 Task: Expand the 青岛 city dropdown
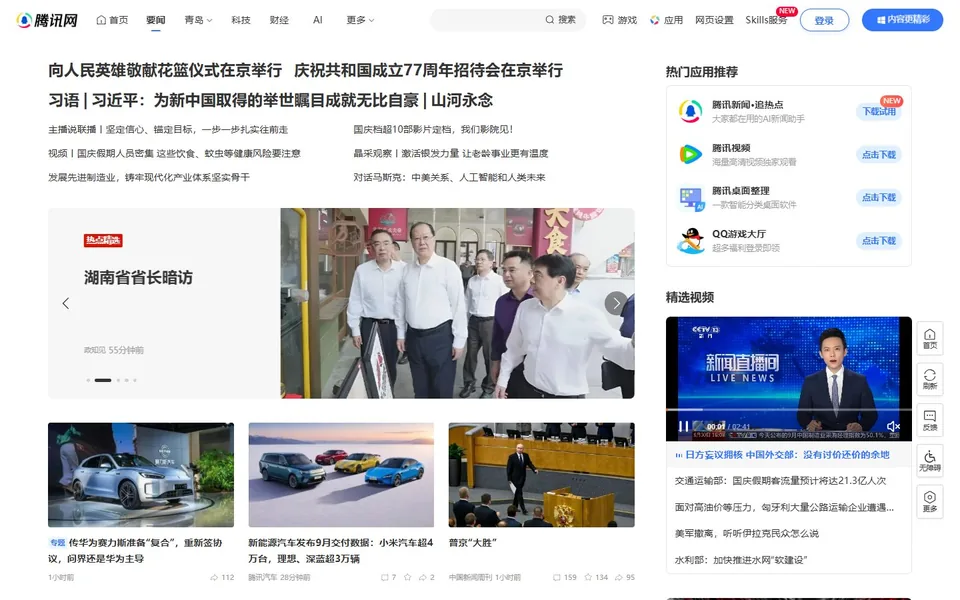198,20
